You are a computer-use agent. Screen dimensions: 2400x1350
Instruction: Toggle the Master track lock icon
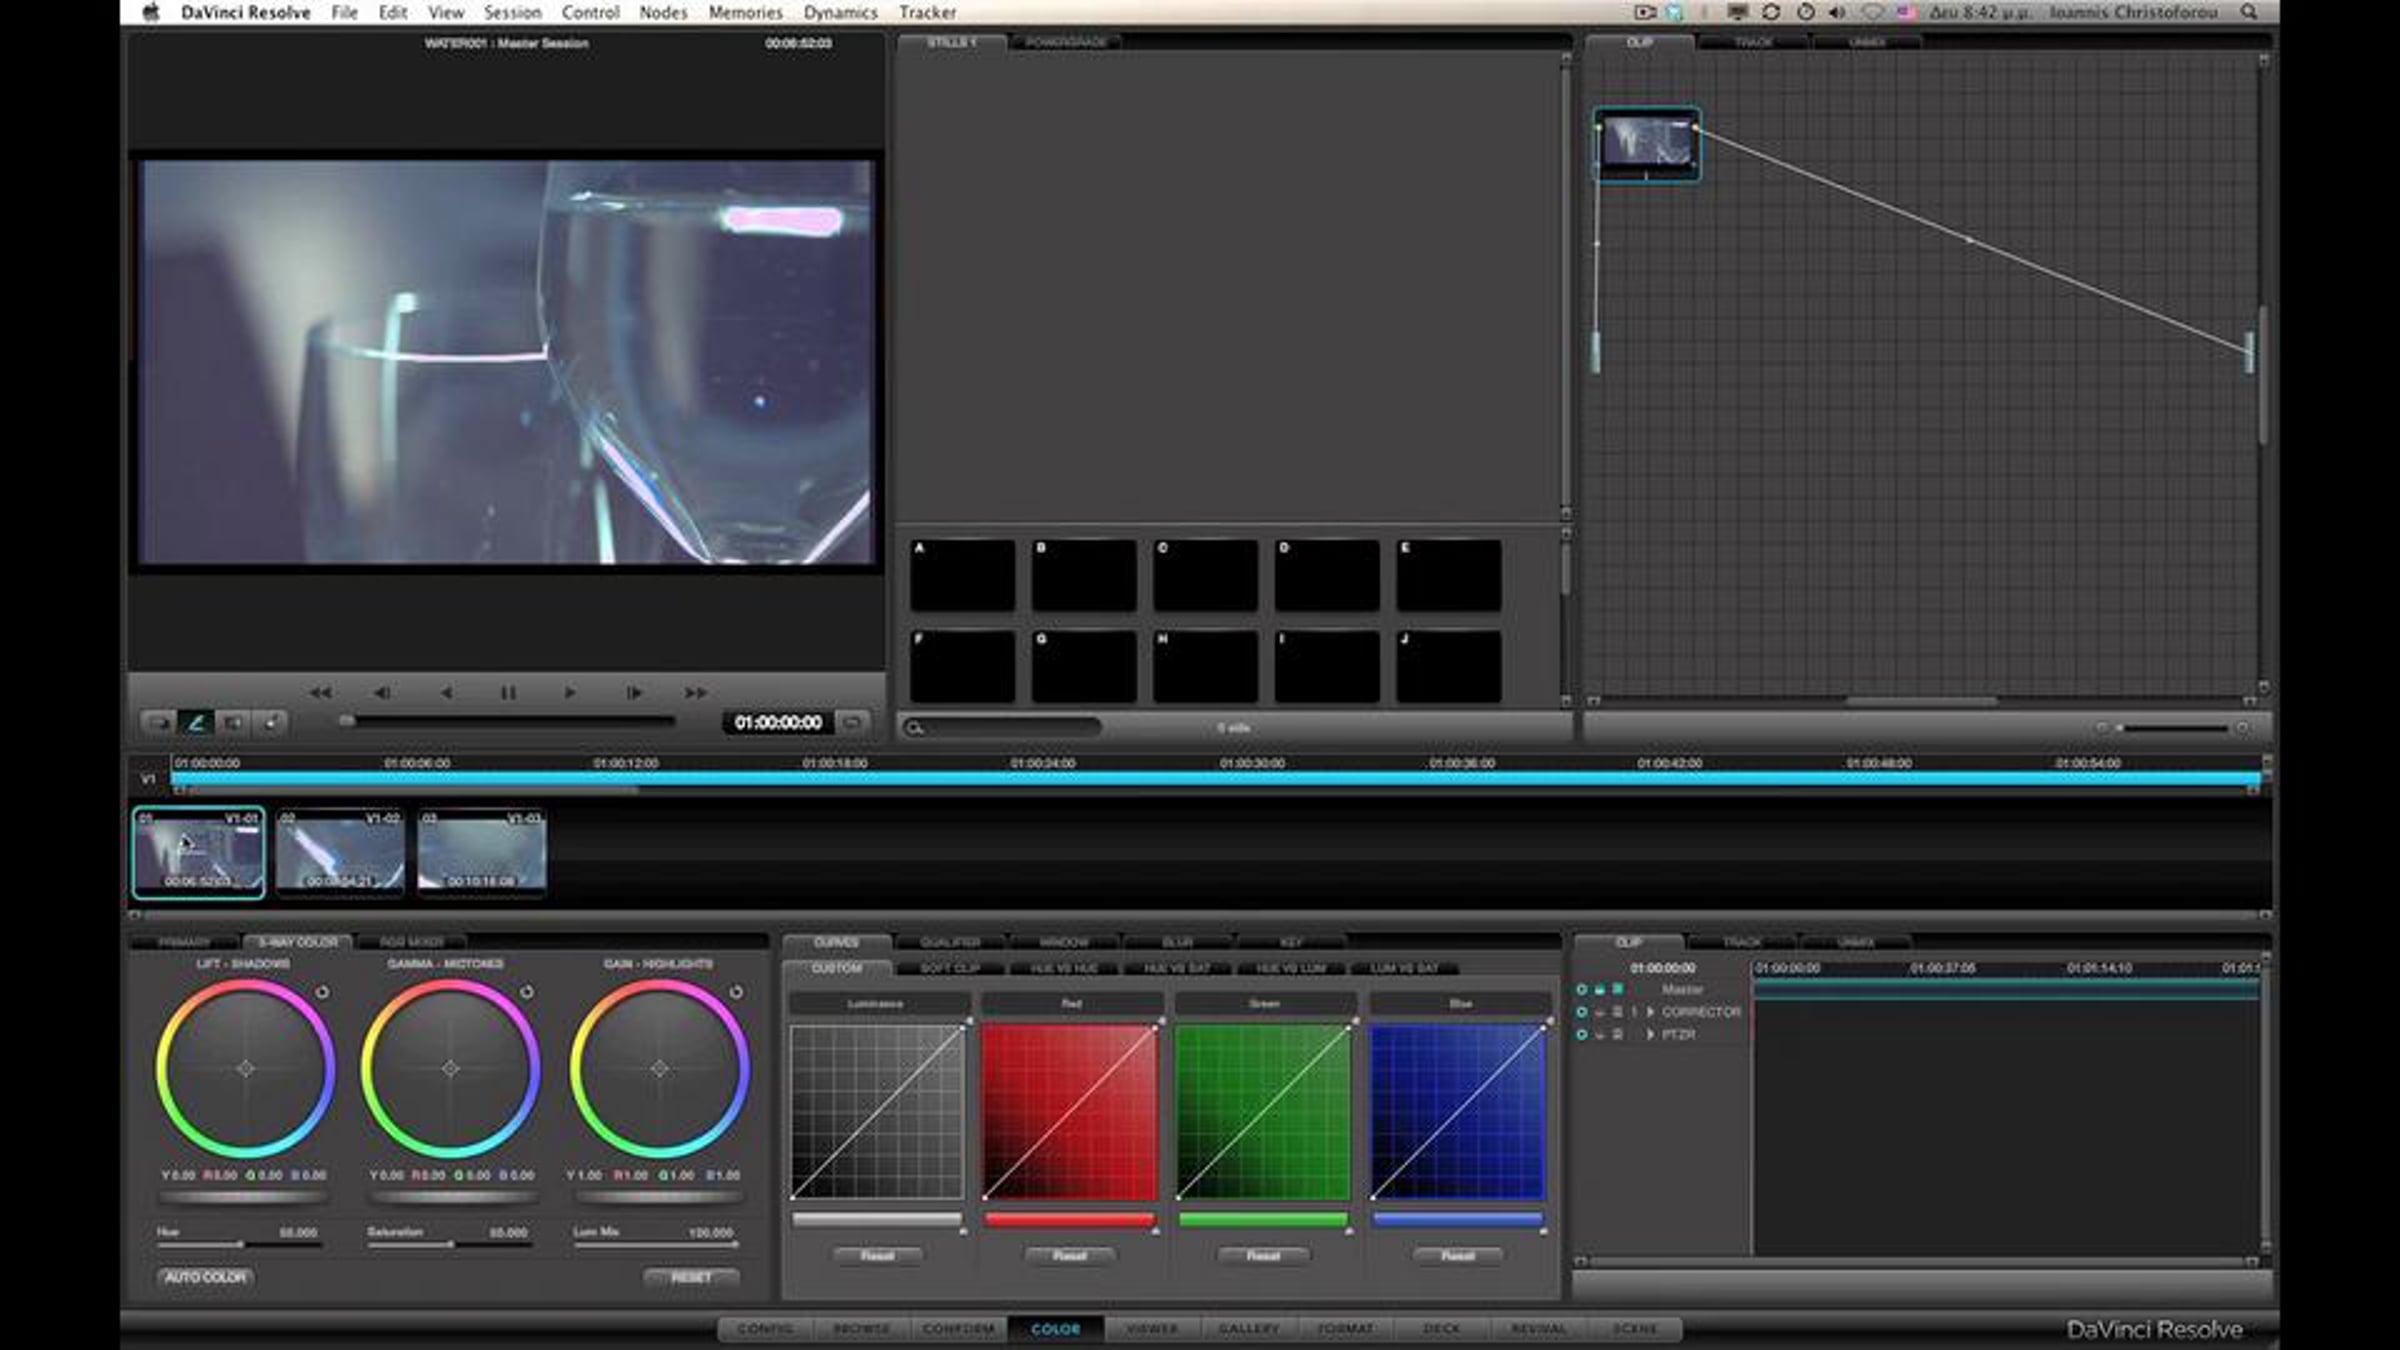[x=1599, y=989]
